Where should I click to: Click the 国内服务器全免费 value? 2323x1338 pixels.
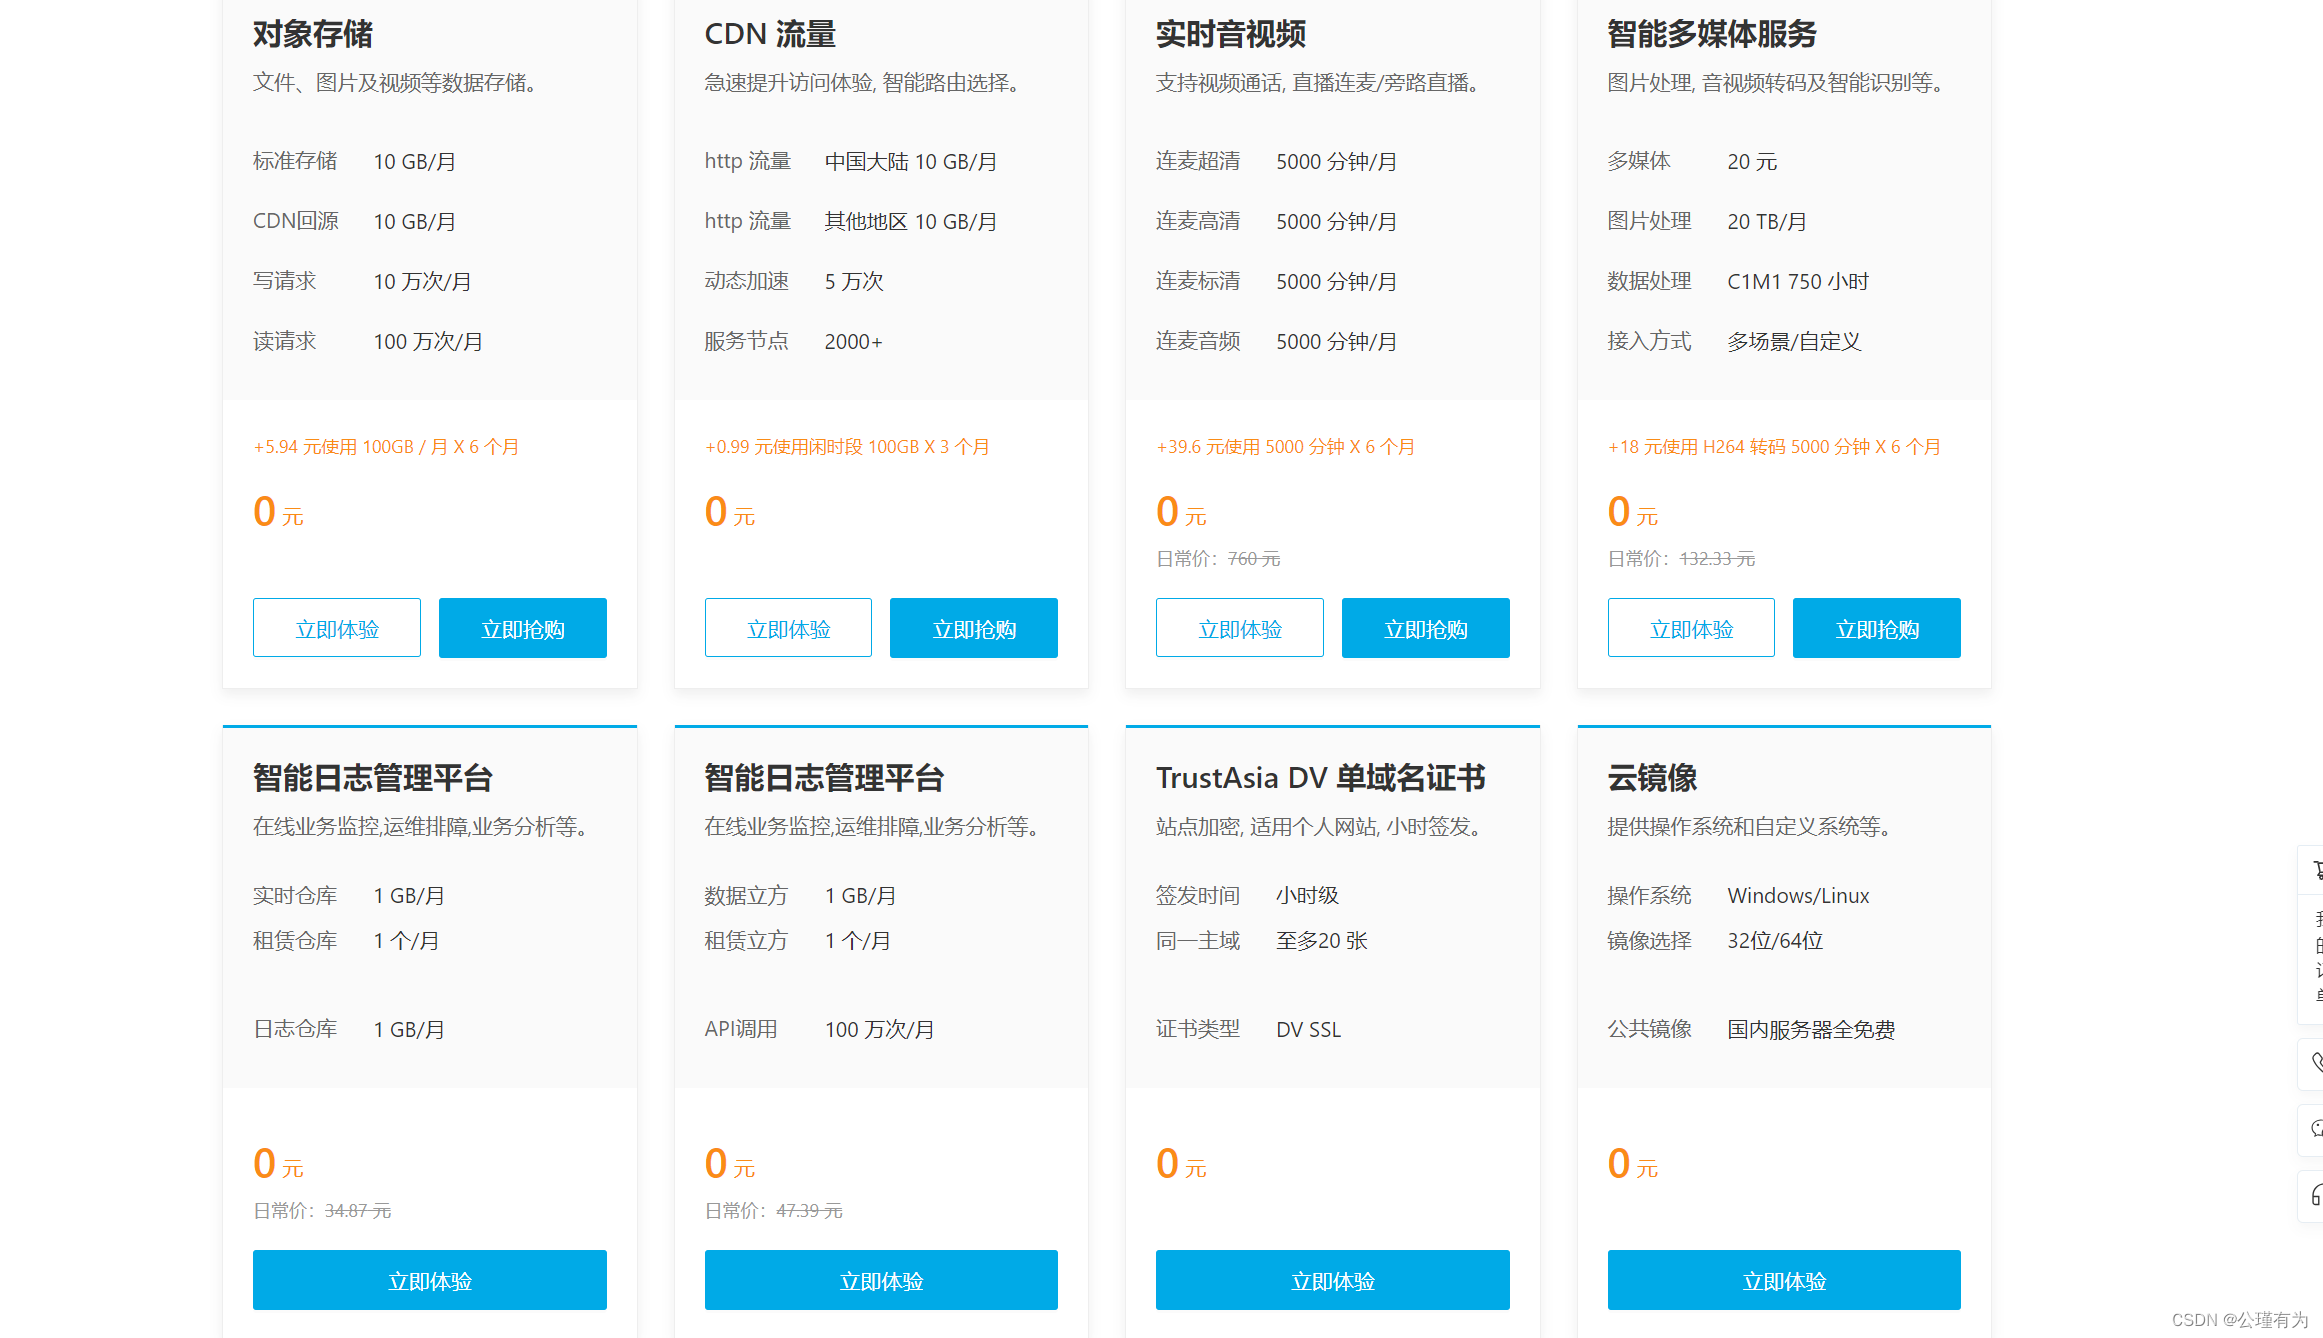click(x=1811, y=1029)
